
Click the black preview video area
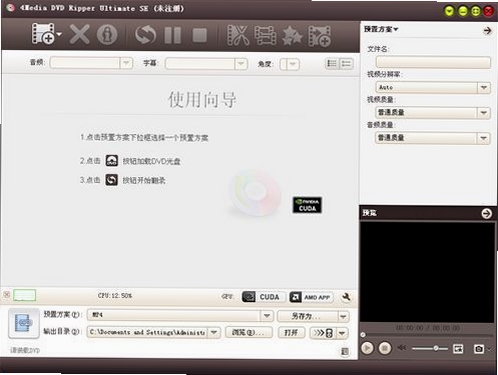427,272
